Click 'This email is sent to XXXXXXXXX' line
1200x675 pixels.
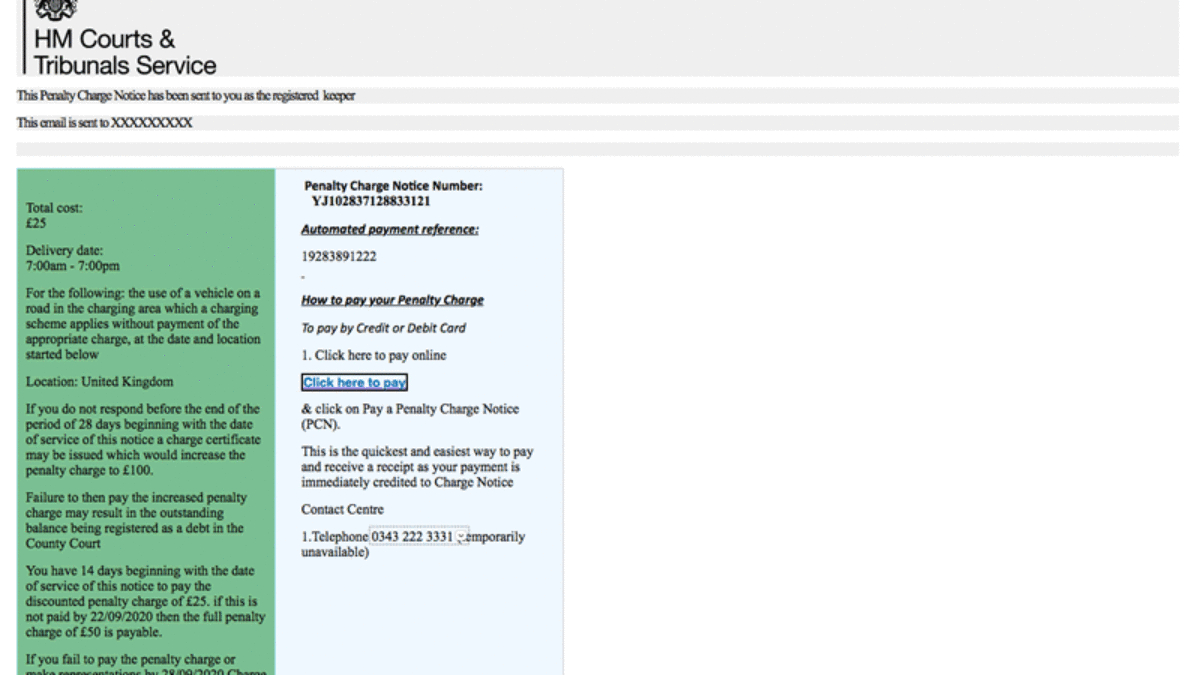click(x=105, y=123)
